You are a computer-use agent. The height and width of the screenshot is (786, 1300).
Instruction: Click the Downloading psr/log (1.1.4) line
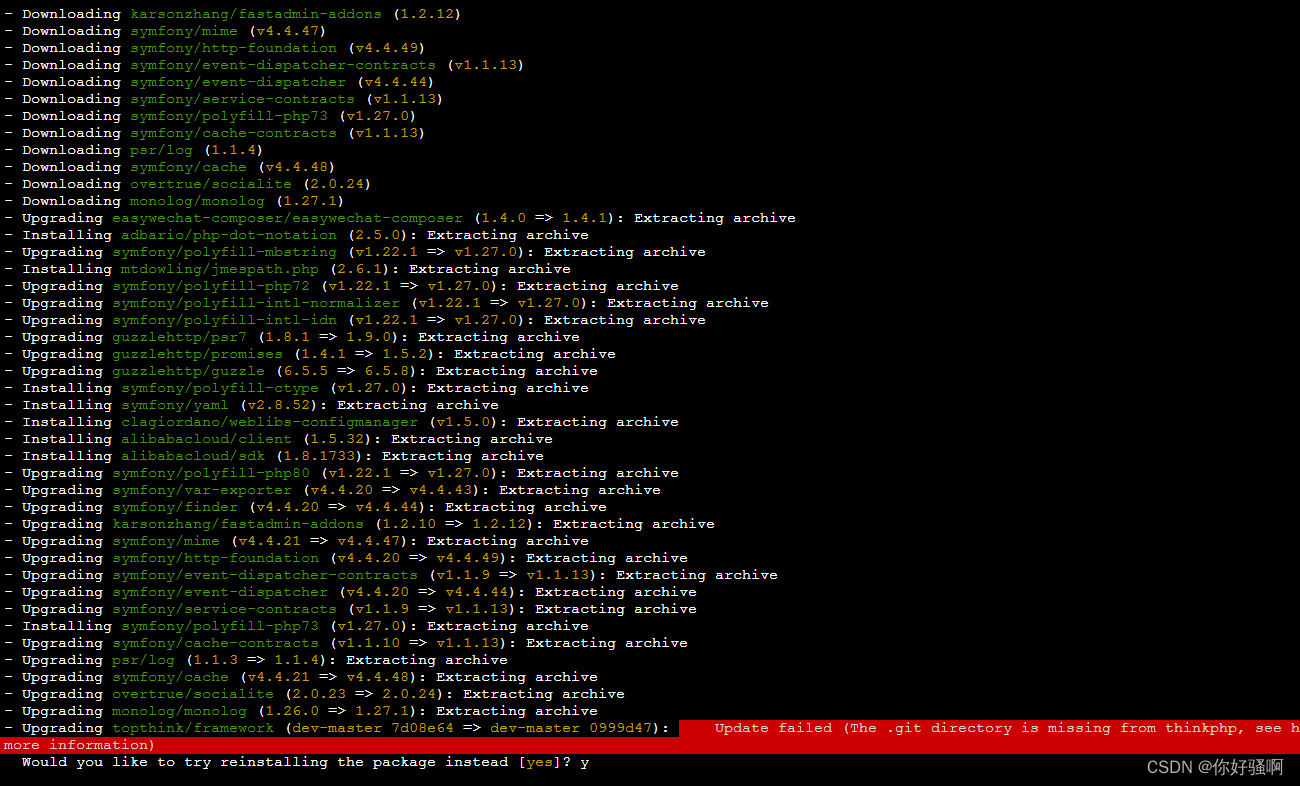[x=133, y=150]
